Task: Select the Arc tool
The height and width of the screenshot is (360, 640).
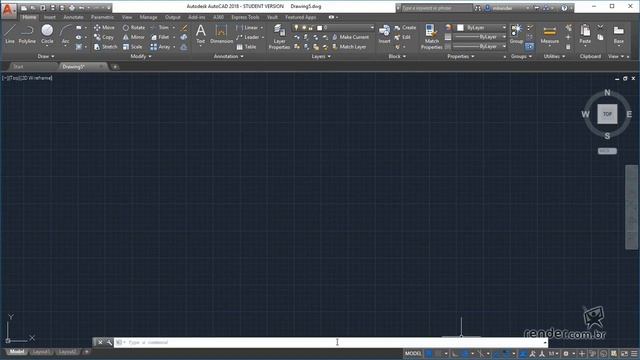Action: 65,34
